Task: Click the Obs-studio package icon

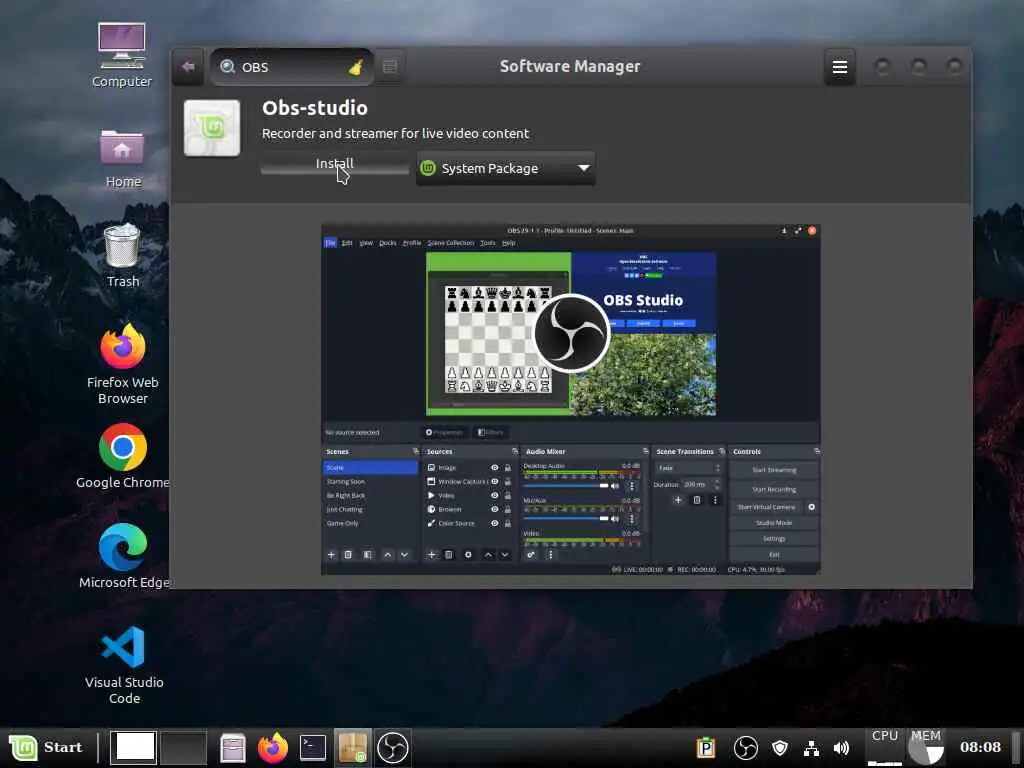Action: [x=212, y=128]
